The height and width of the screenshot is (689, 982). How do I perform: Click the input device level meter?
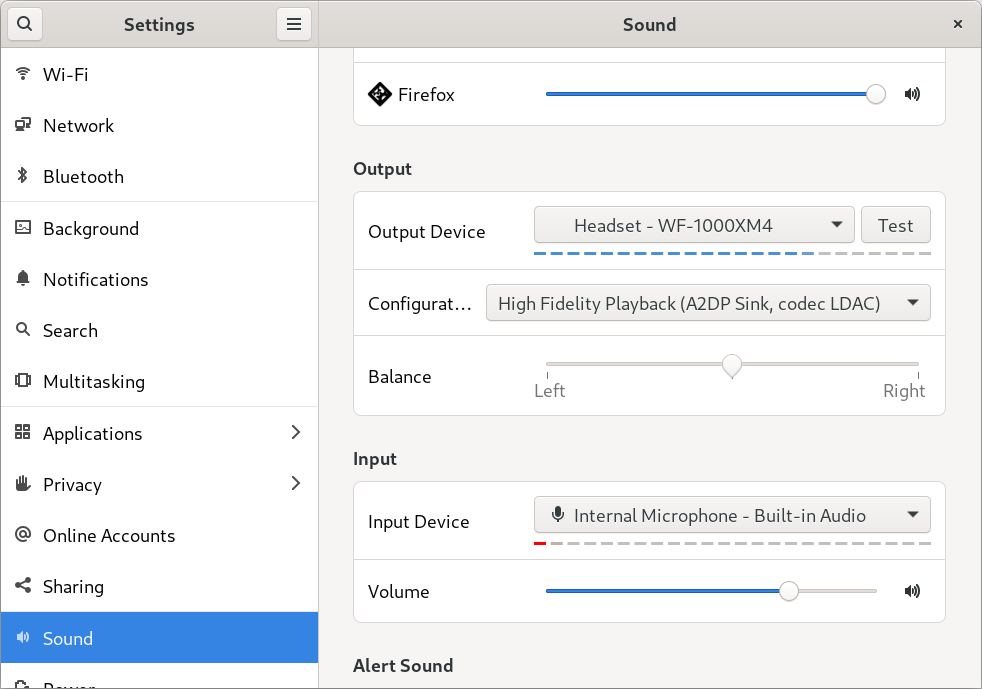(732, 543)
